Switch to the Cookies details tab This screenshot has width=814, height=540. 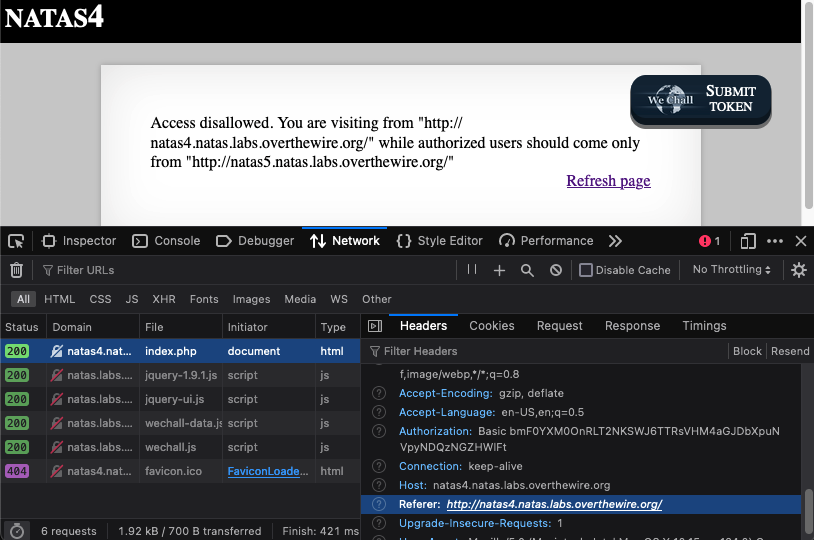(x=492, y=326)
